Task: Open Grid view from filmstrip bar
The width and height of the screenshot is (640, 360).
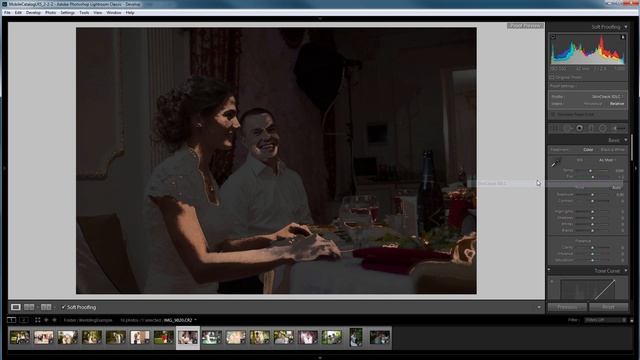Action: (x=38, y=320)
